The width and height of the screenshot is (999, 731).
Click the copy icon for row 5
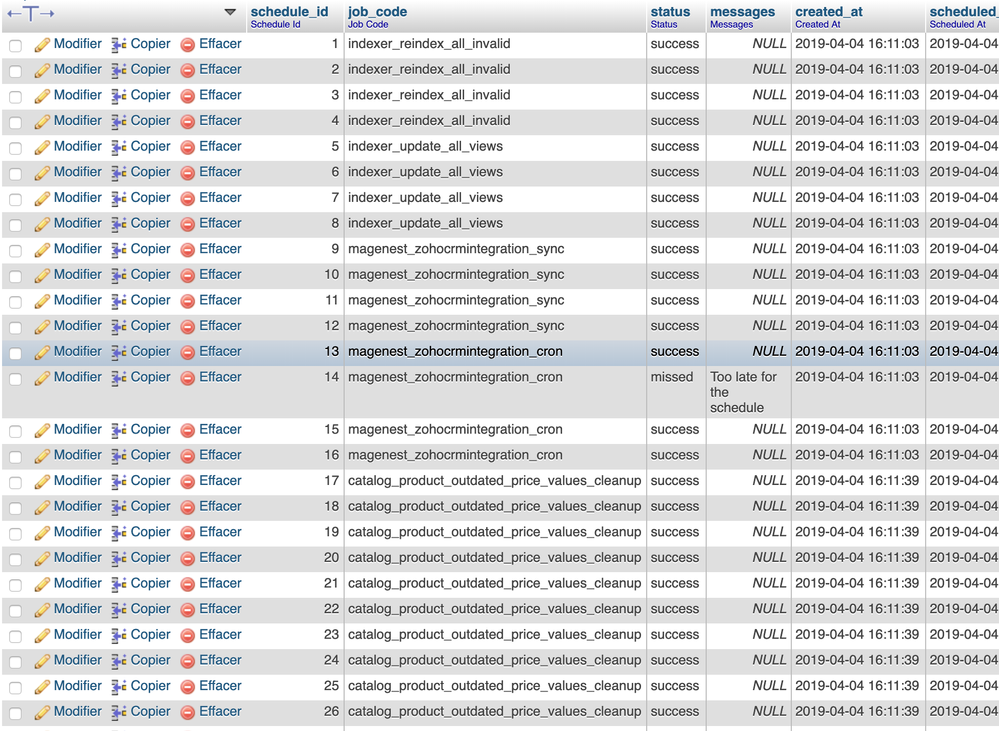[119, 147]
